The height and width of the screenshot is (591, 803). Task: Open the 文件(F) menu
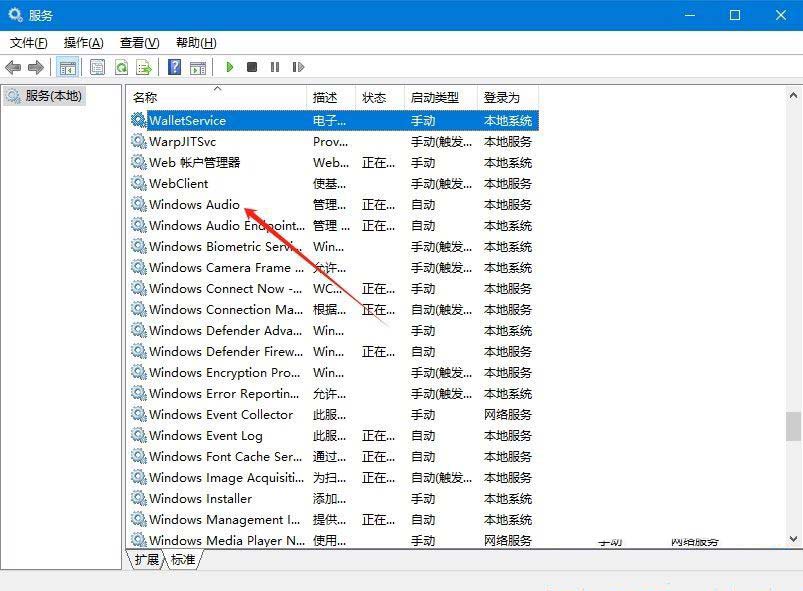[x=28, y=42]
